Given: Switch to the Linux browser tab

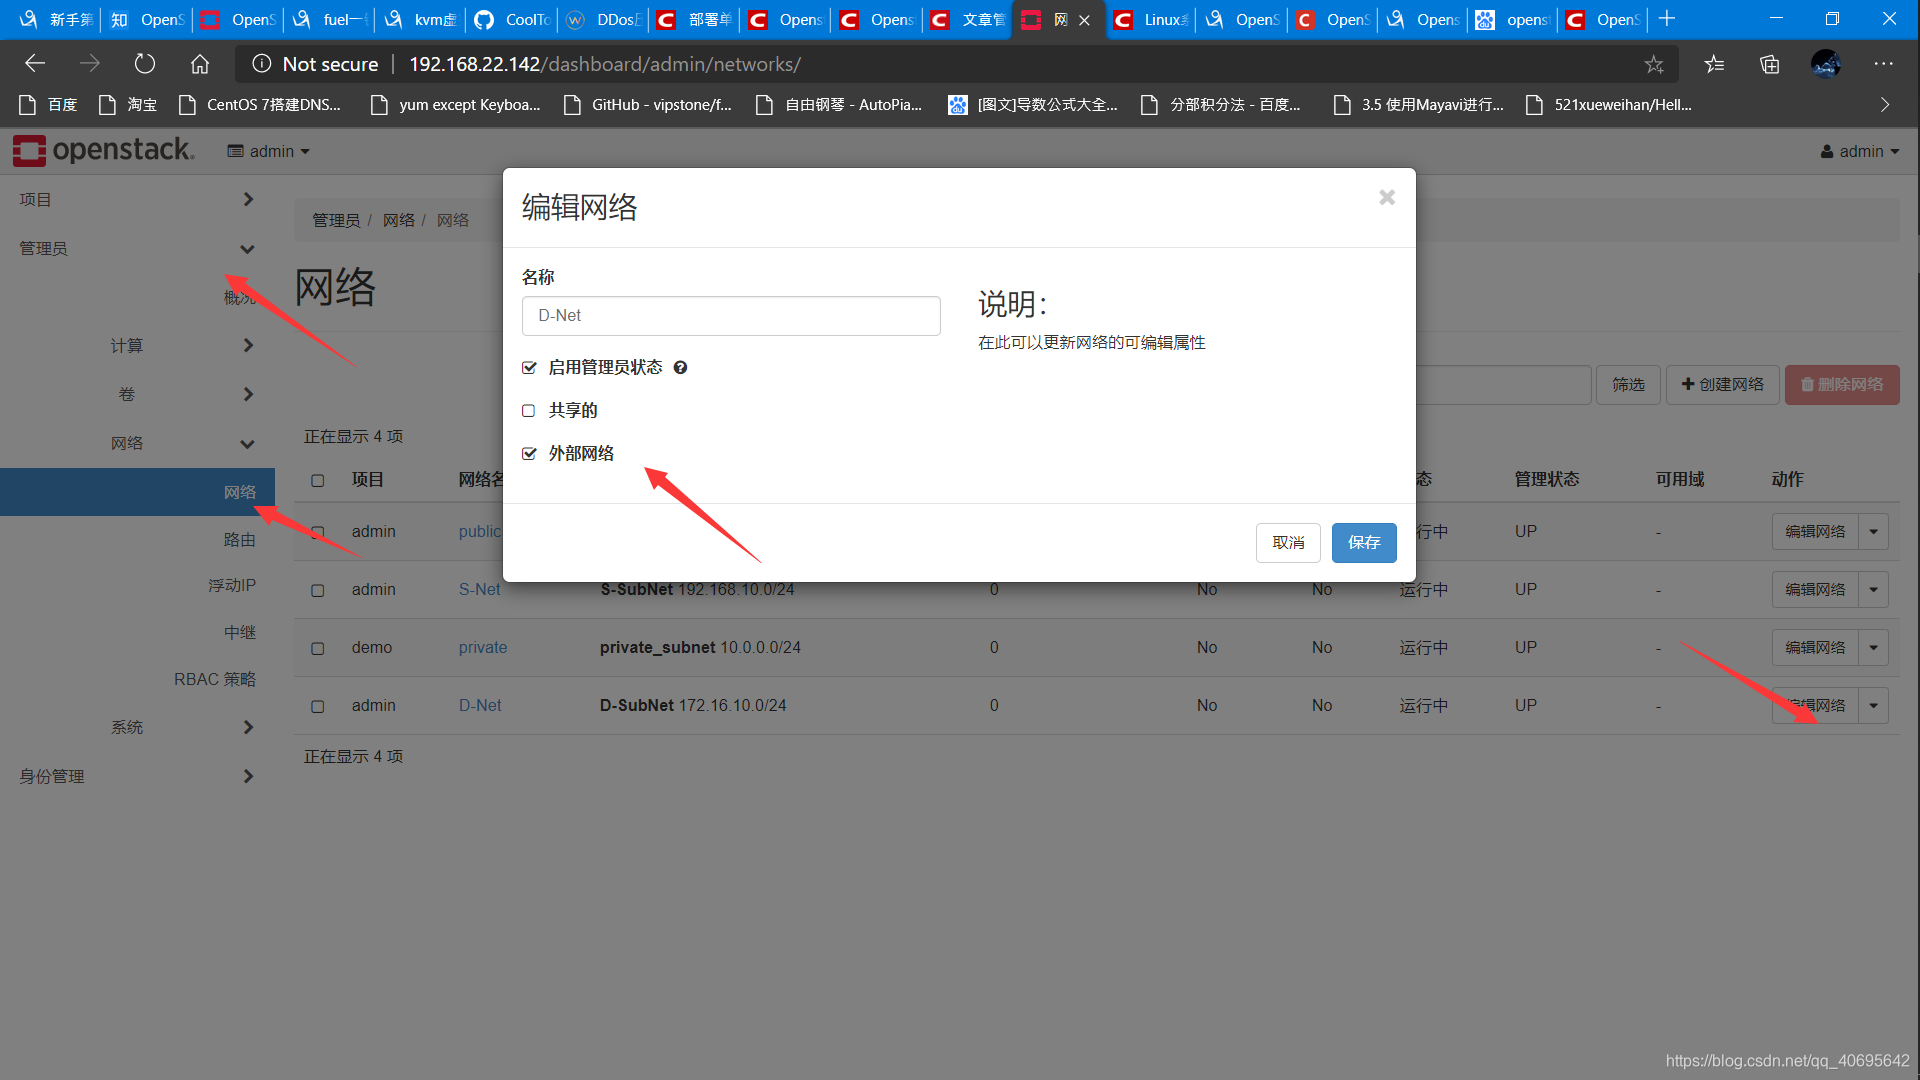Looking at the screenshot, I should point(1151,20).
